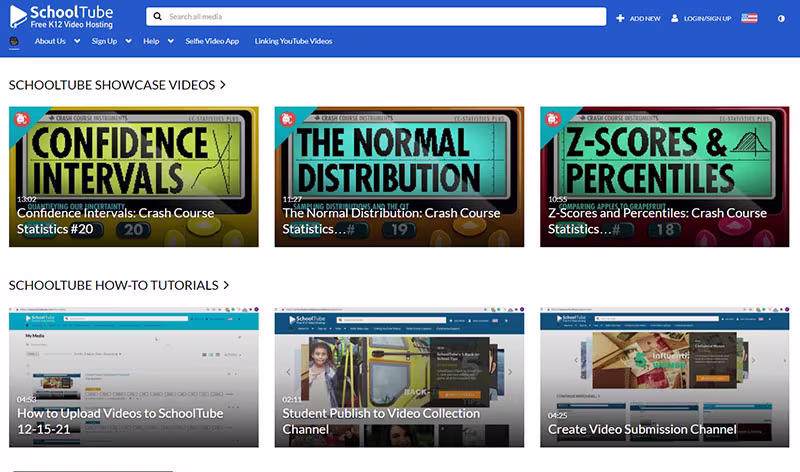Click the 10:55 duration label
This screenshot has height=472, width=800.
558,199
